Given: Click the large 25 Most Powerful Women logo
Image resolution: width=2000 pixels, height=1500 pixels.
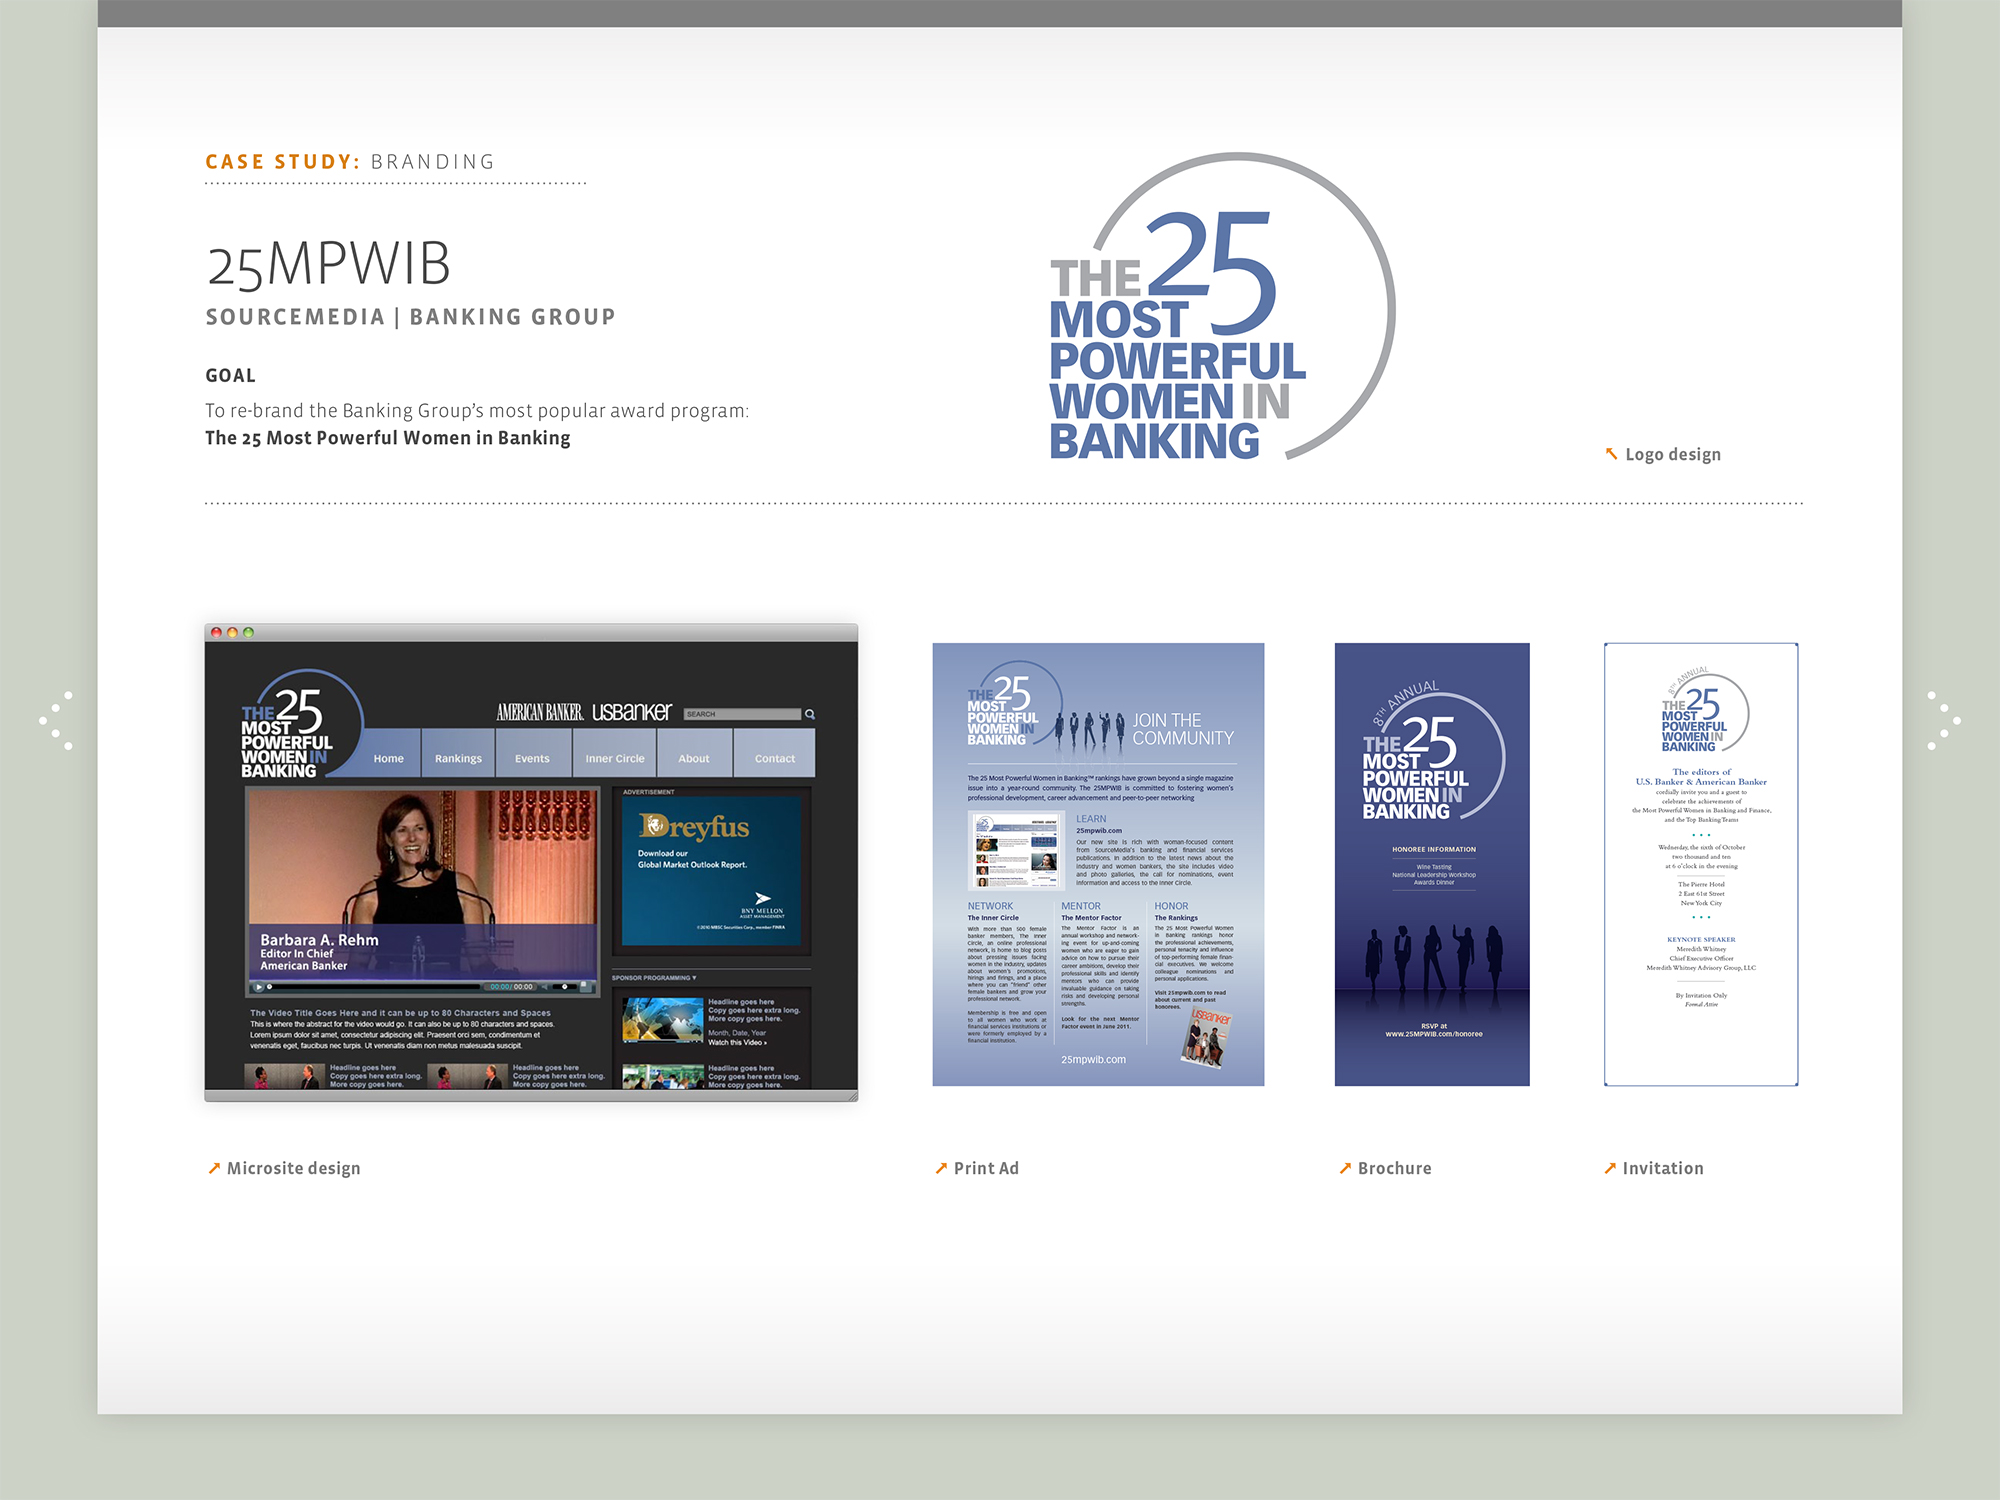Looking at the screenshot, I should [1222, 307].
